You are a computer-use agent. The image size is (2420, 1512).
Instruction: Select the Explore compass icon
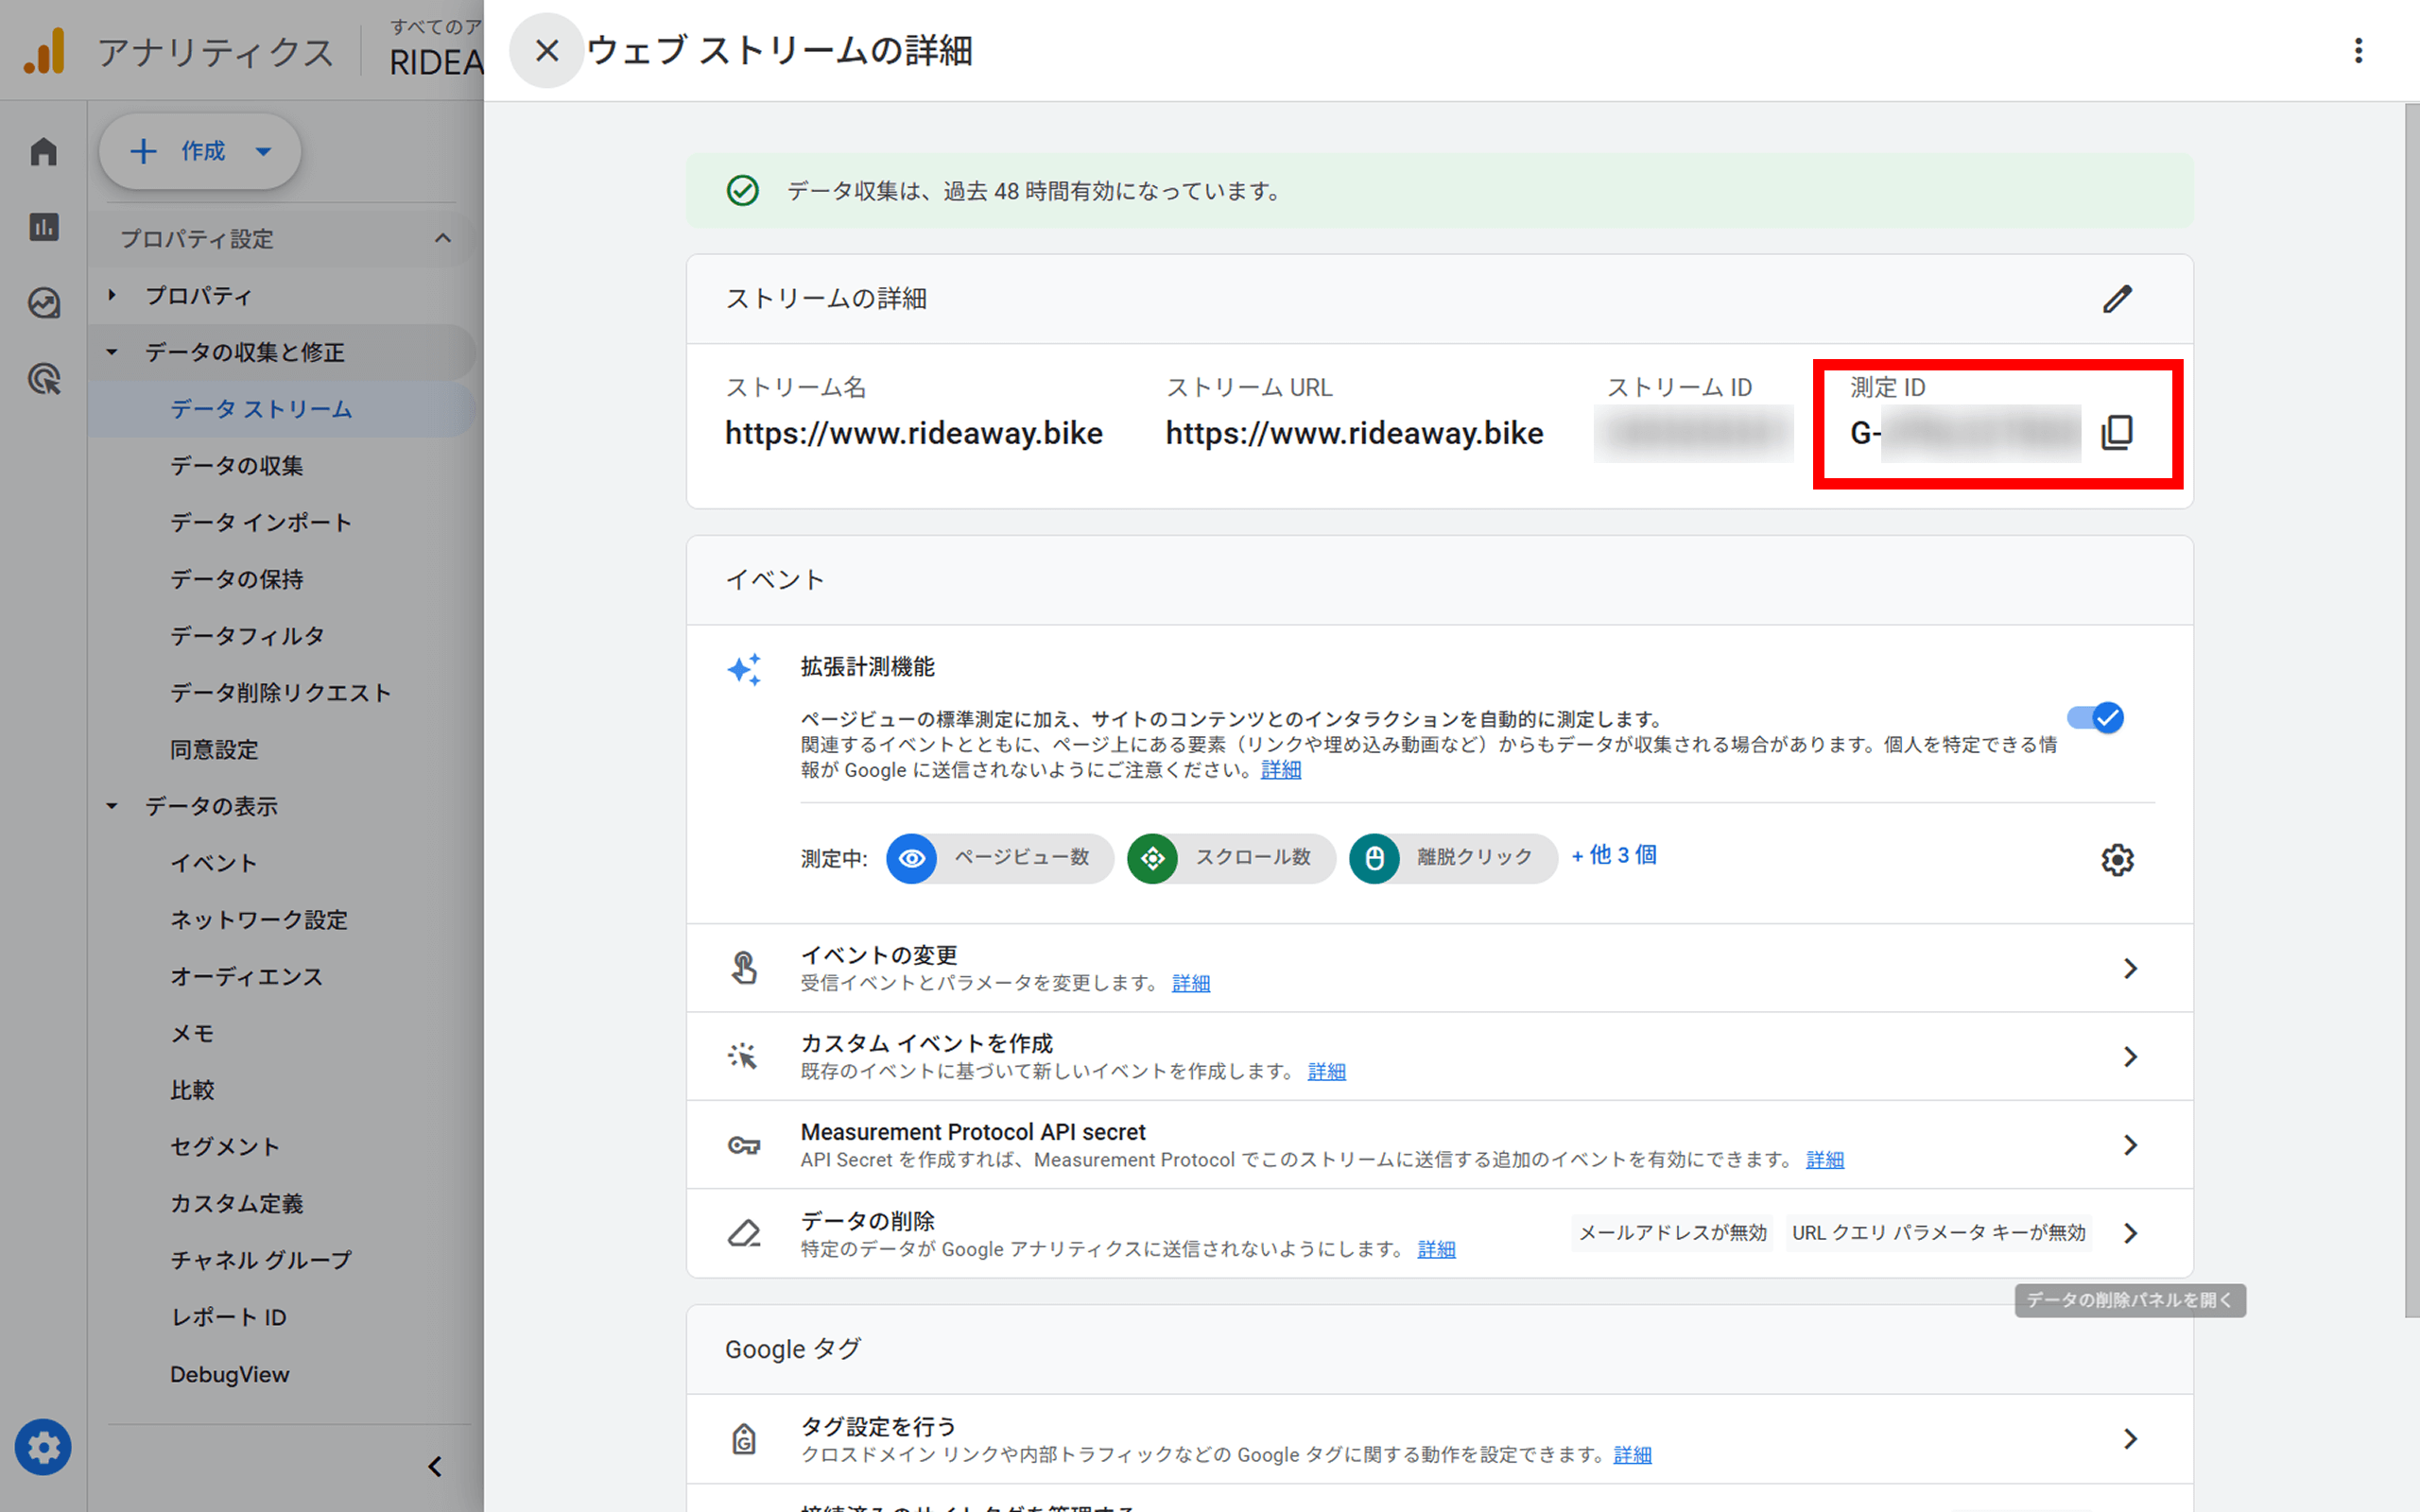pyautogui.click(x=42, y=303)
